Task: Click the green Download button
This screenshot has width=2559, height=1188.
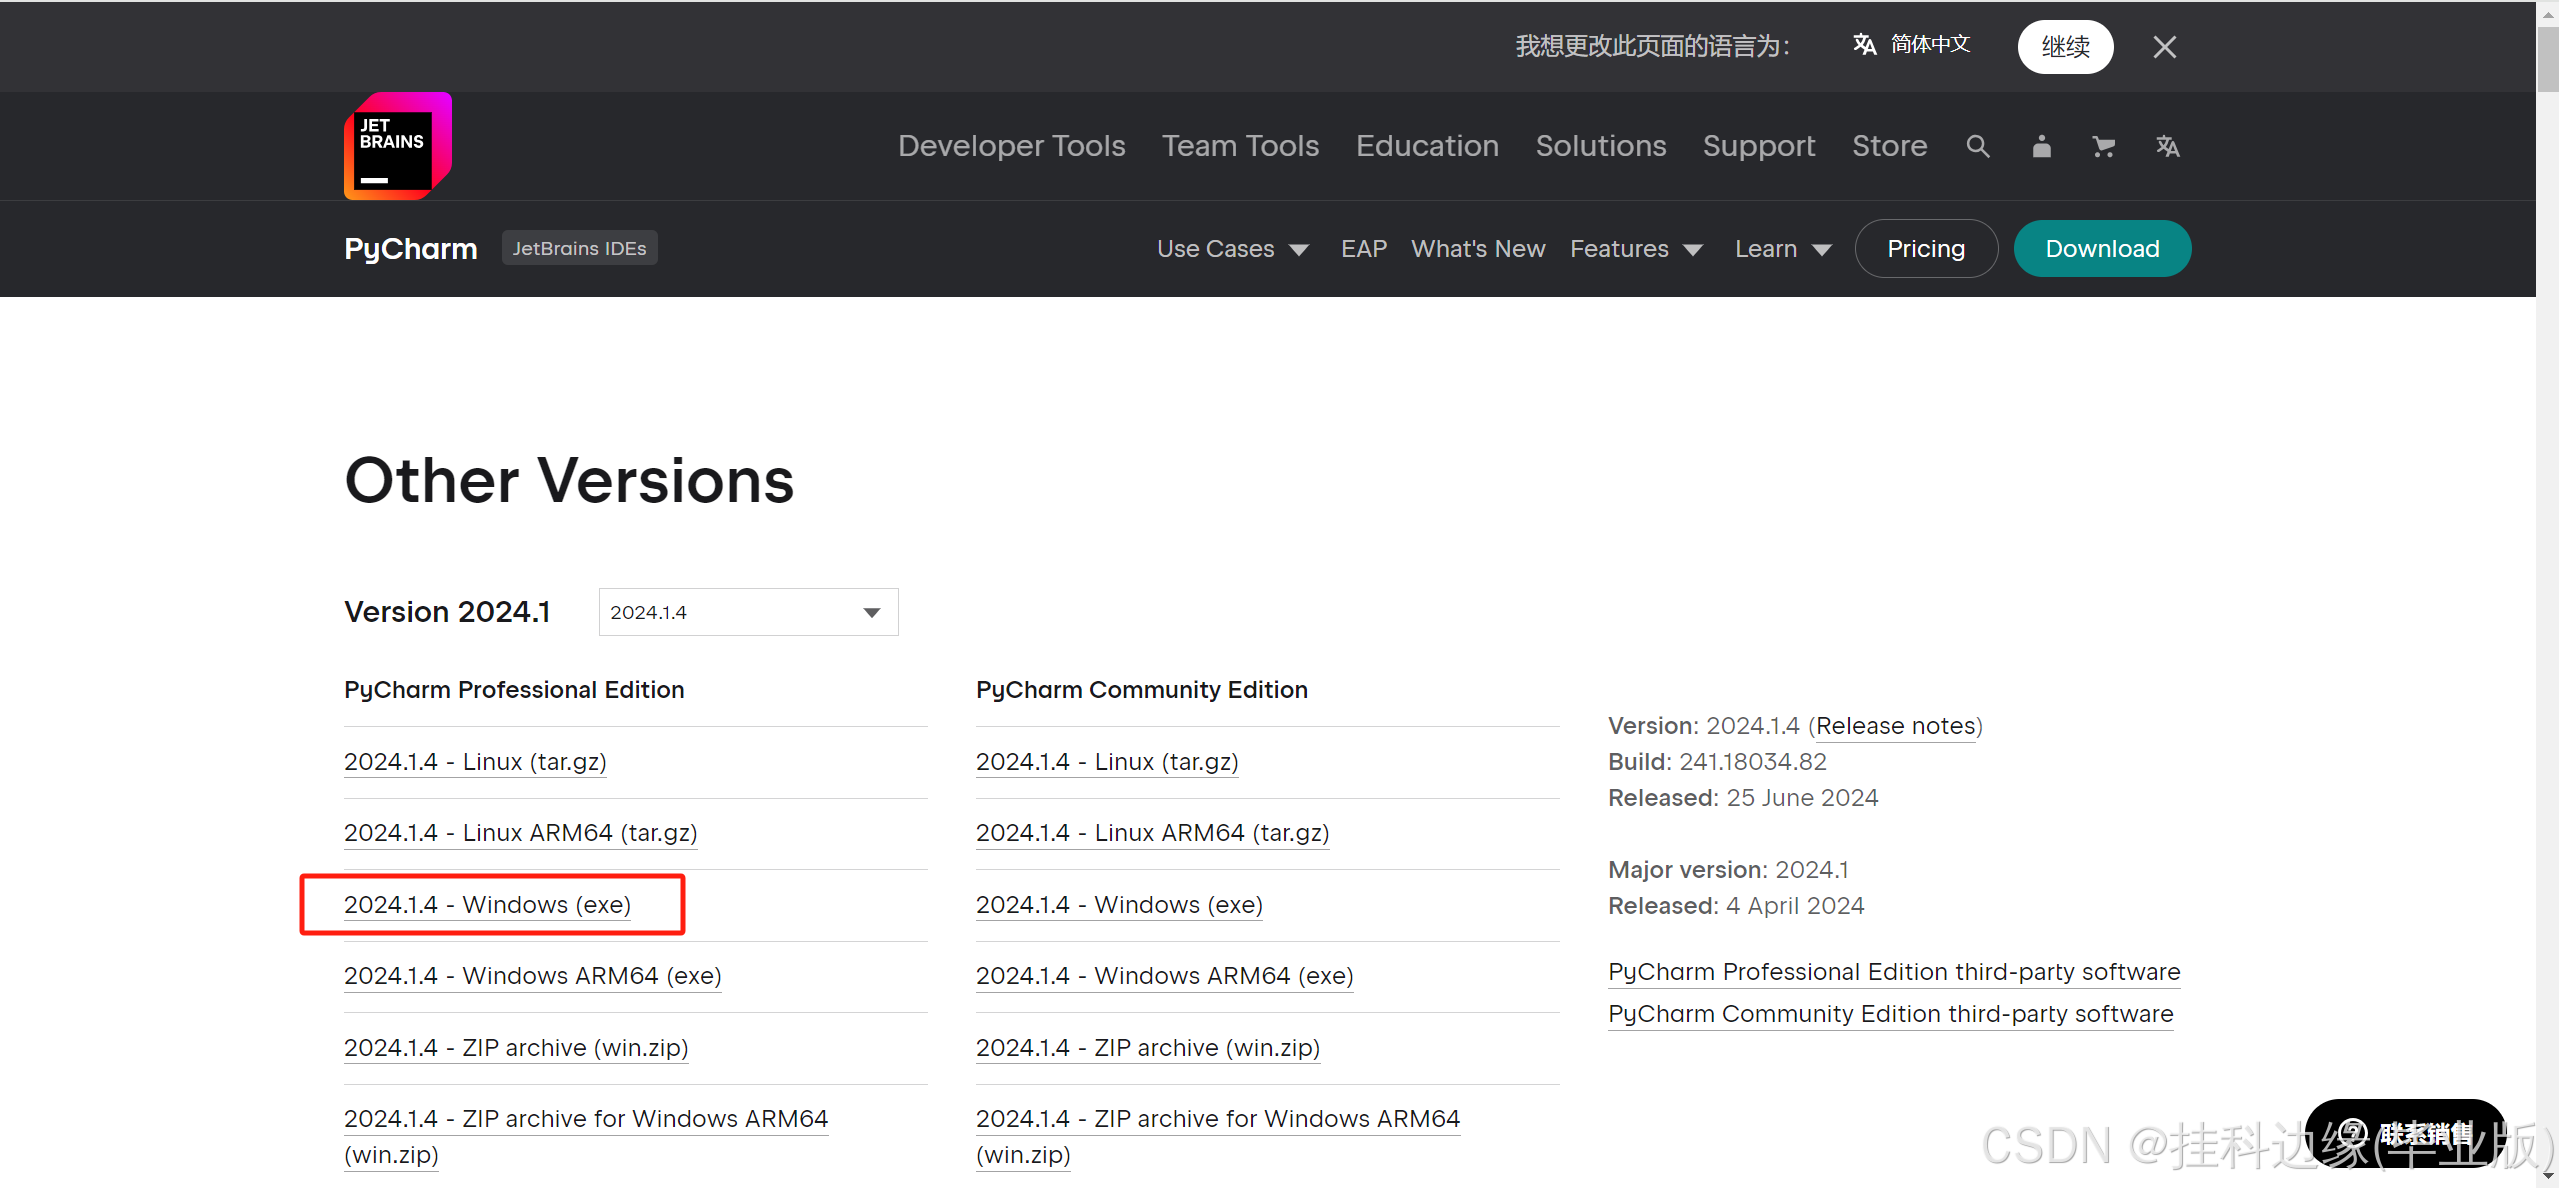Action: click(2102, 248)
